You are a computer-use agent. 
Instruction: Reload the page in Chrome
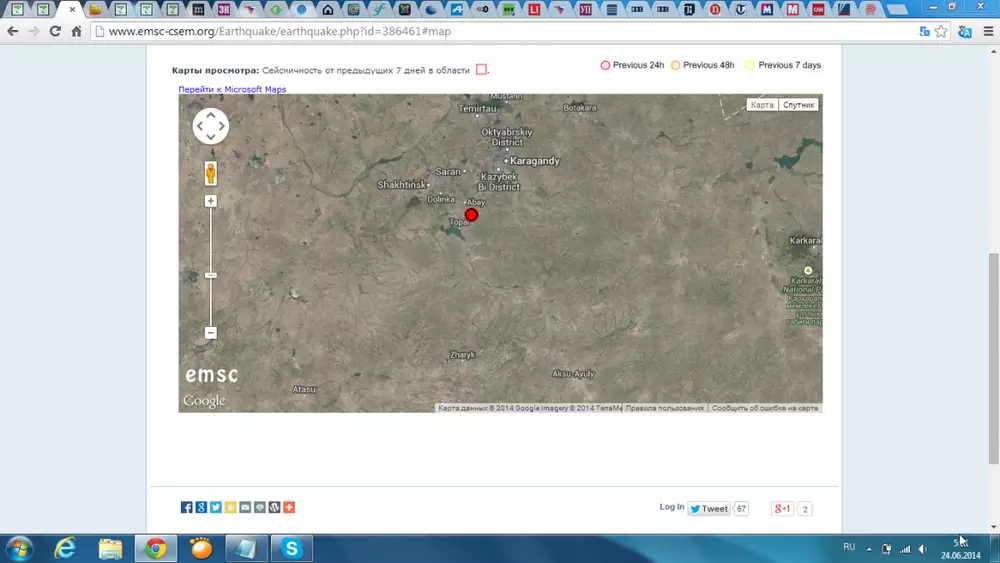pyautogui.click(x=55, y=31)
